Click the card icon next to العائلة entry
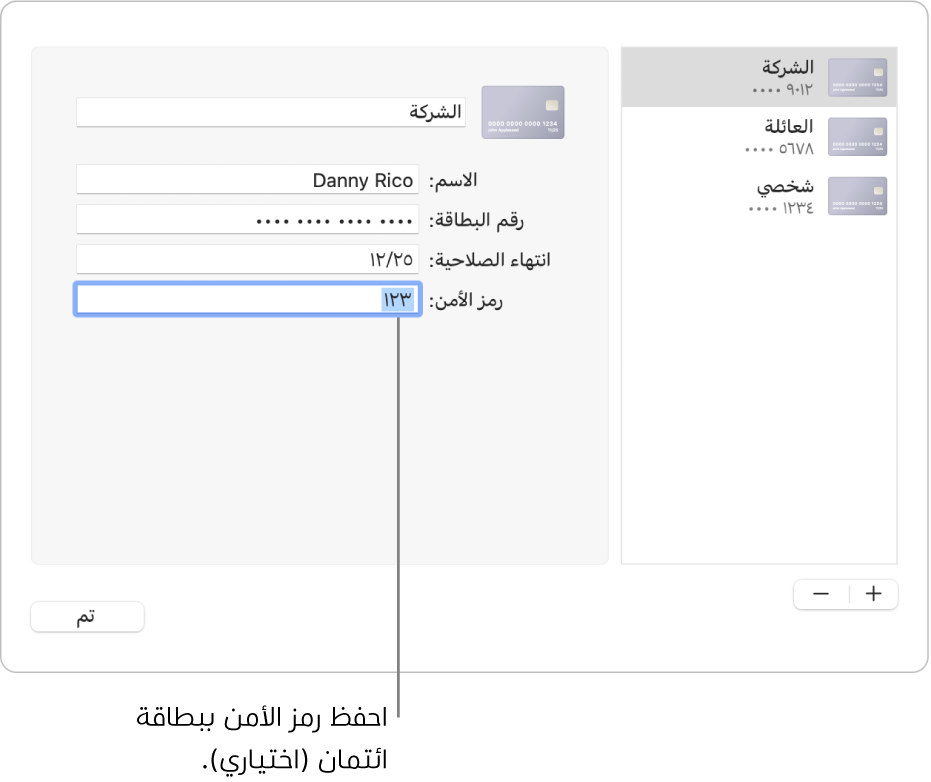This screenshot has height=782, width=931. (858, 136)
